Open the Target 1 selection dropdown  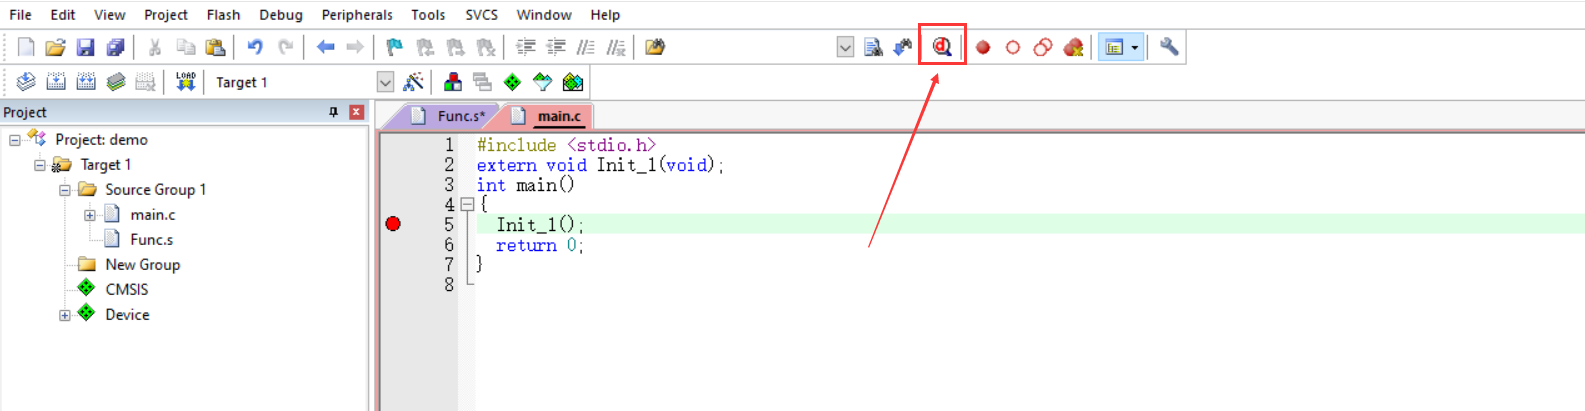click(x=385, y=82)
